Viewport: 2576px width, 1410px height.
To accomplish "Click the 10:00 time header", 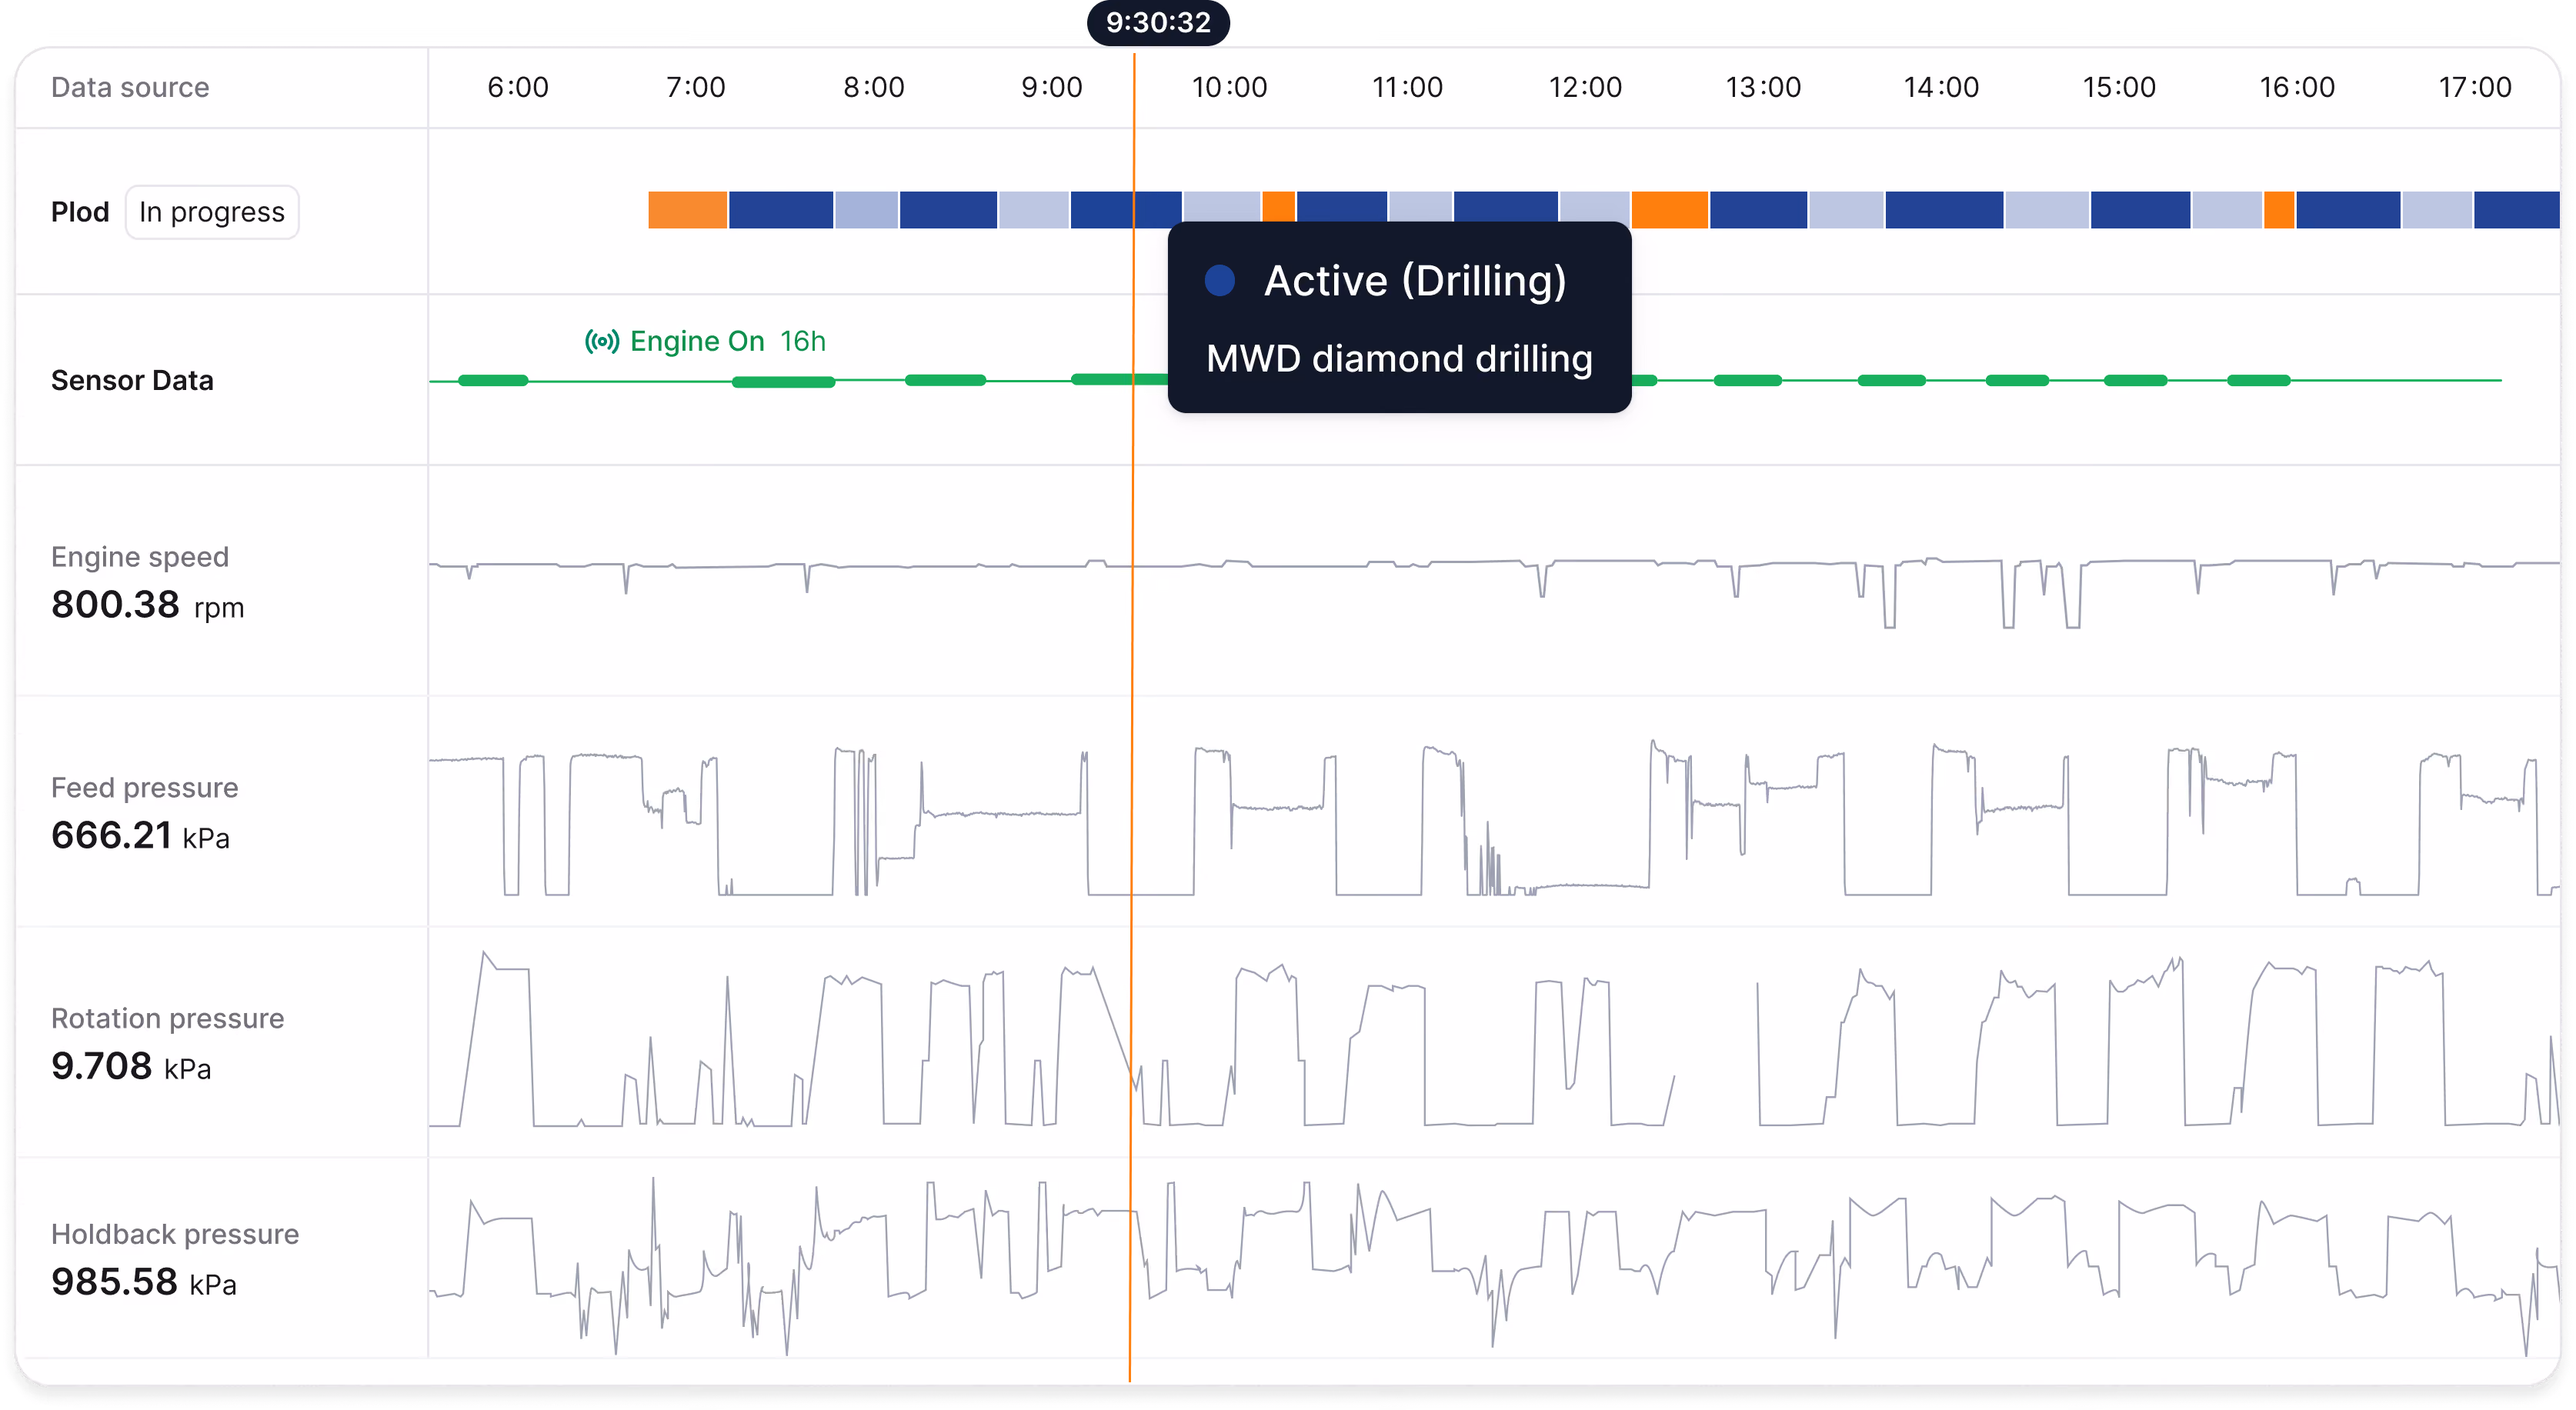I will (1229, 88).
